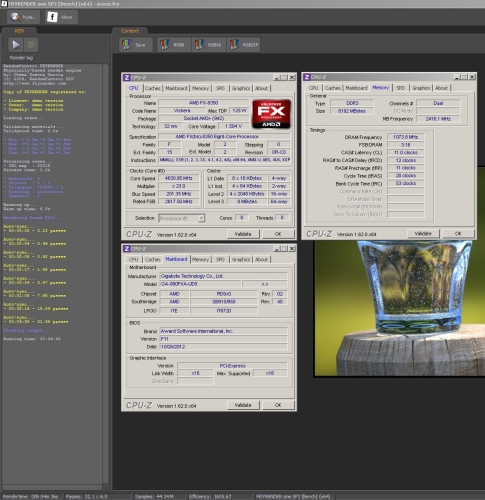Minimize the Mainboard CPU-Z window

277,249
